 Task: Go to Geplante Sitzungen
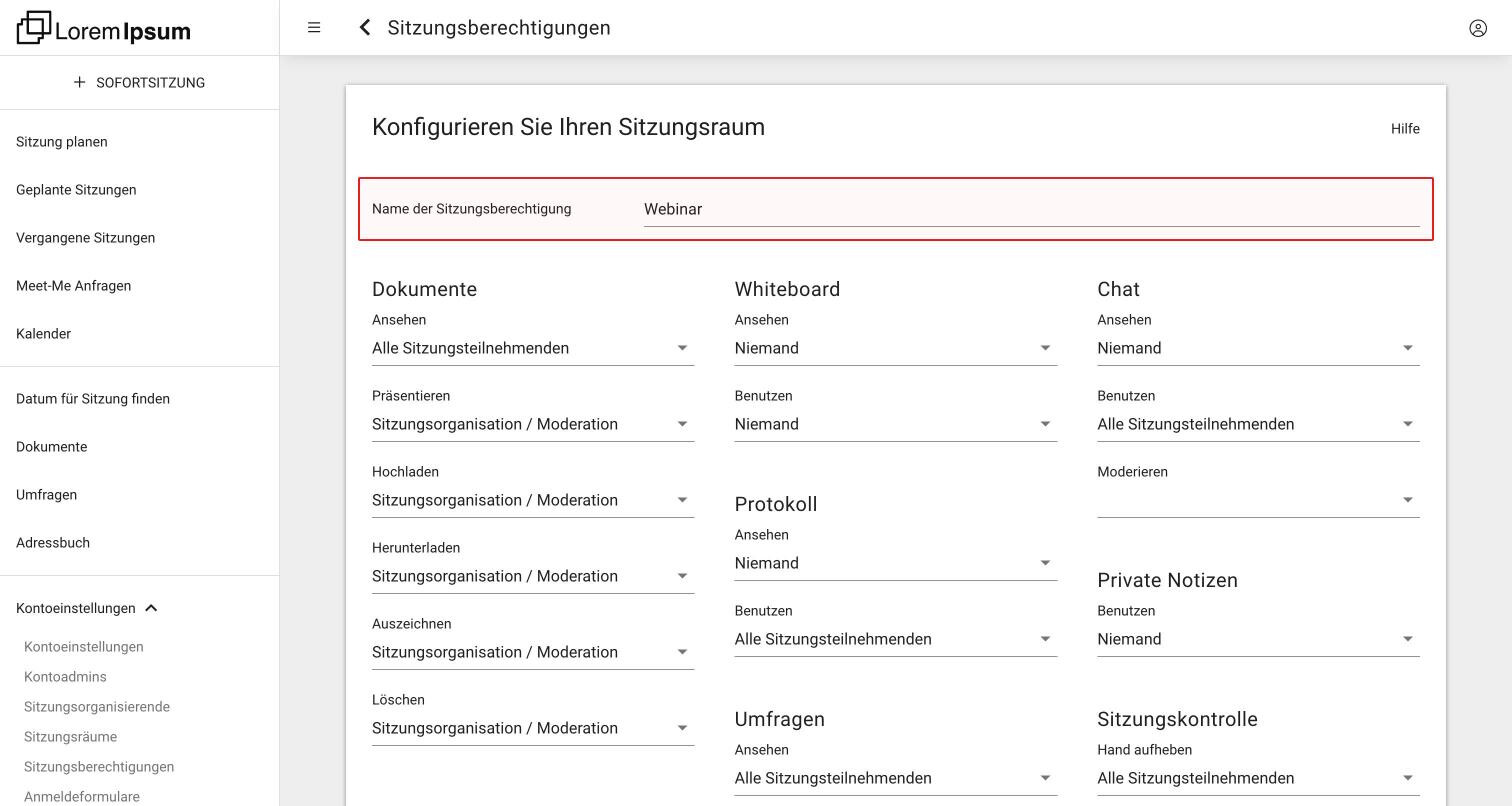(76, 190)
